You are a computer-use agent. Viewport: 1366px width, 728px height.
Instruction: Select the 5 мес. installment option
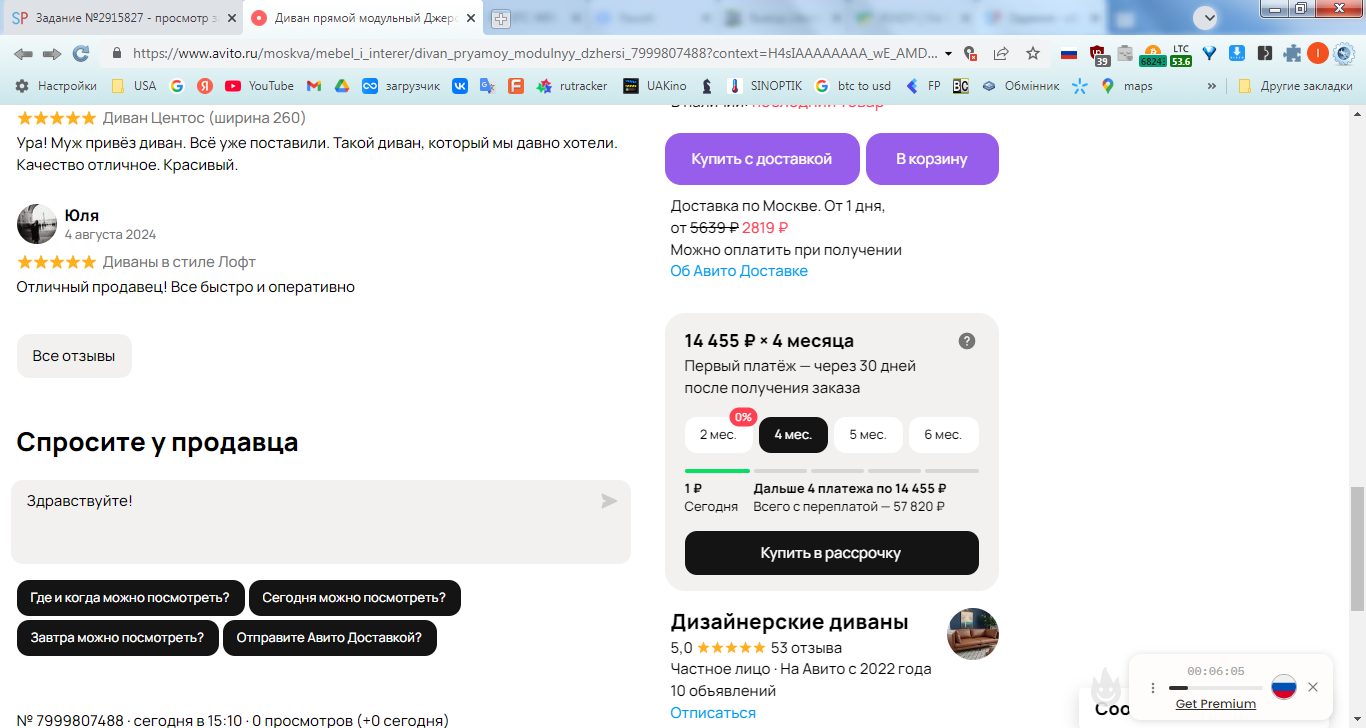coord(868,435)
